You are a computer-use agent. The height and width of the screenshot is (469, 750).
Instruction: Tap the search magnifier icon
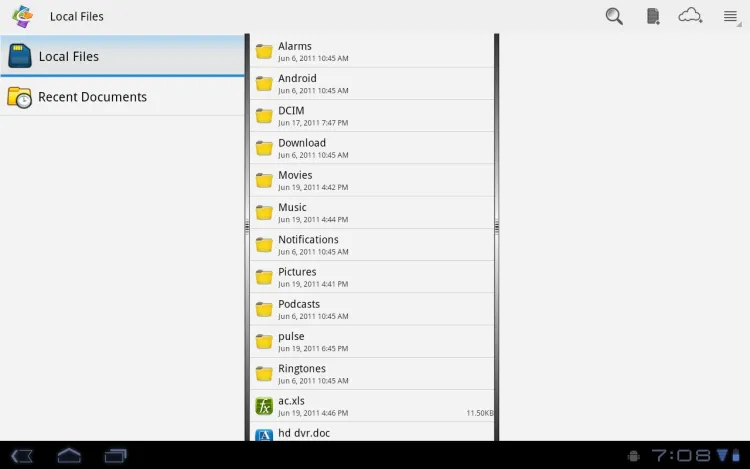coord(614,16)
